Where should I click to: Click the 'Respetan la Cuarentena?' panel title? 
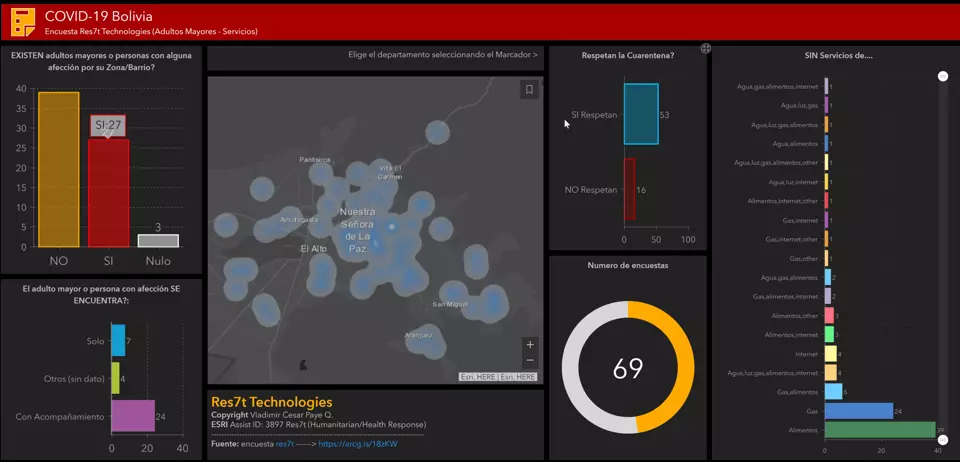click(628, 55)
